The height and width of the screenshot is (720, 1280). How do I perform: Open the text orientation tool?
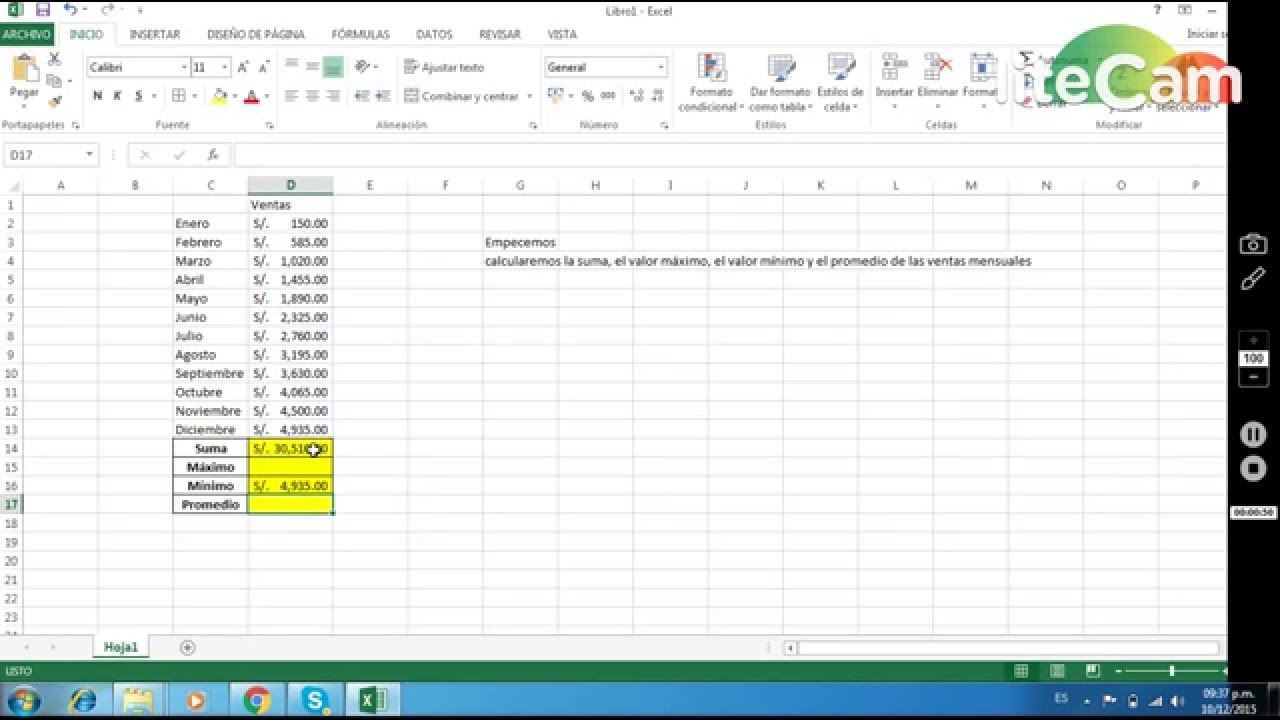tap(362, 66)
